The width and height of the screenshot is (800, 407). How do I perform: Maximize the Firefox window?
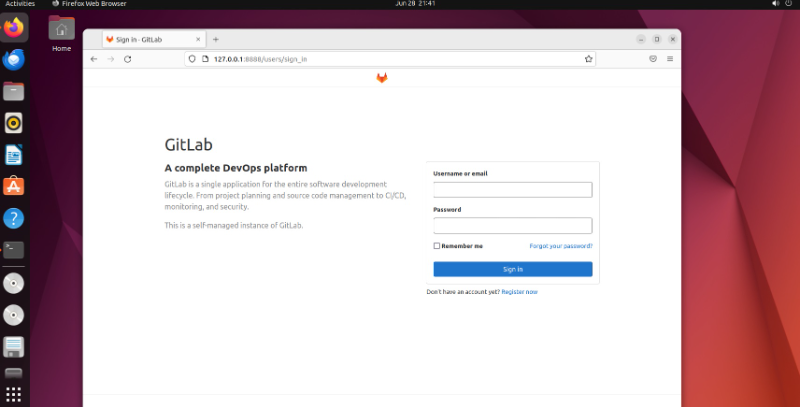(x=657, y=39)
